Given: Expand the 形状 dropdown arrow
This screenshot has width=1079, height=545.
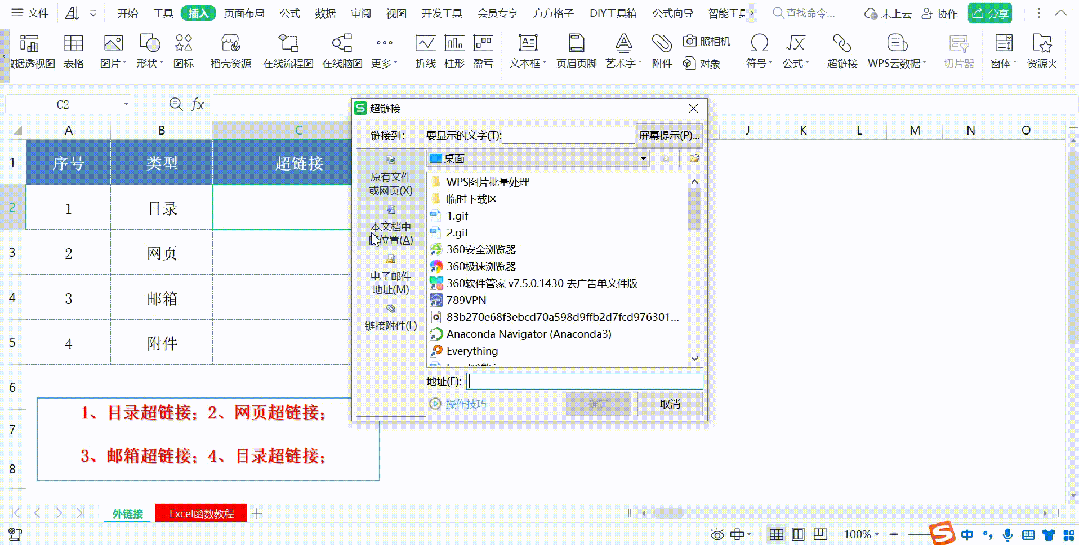Looking at the screenshot, I should tap(161, 63).
